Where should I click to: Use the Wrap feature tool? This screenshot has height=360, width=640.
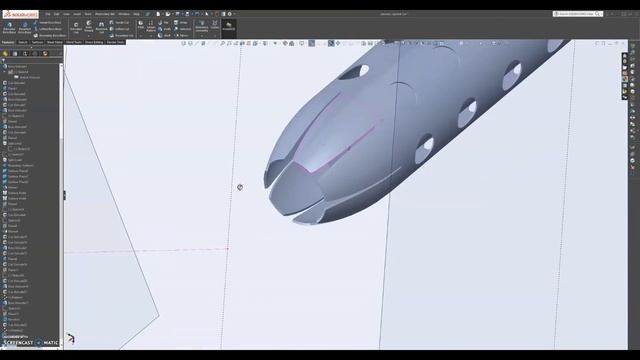coord(181,22)
